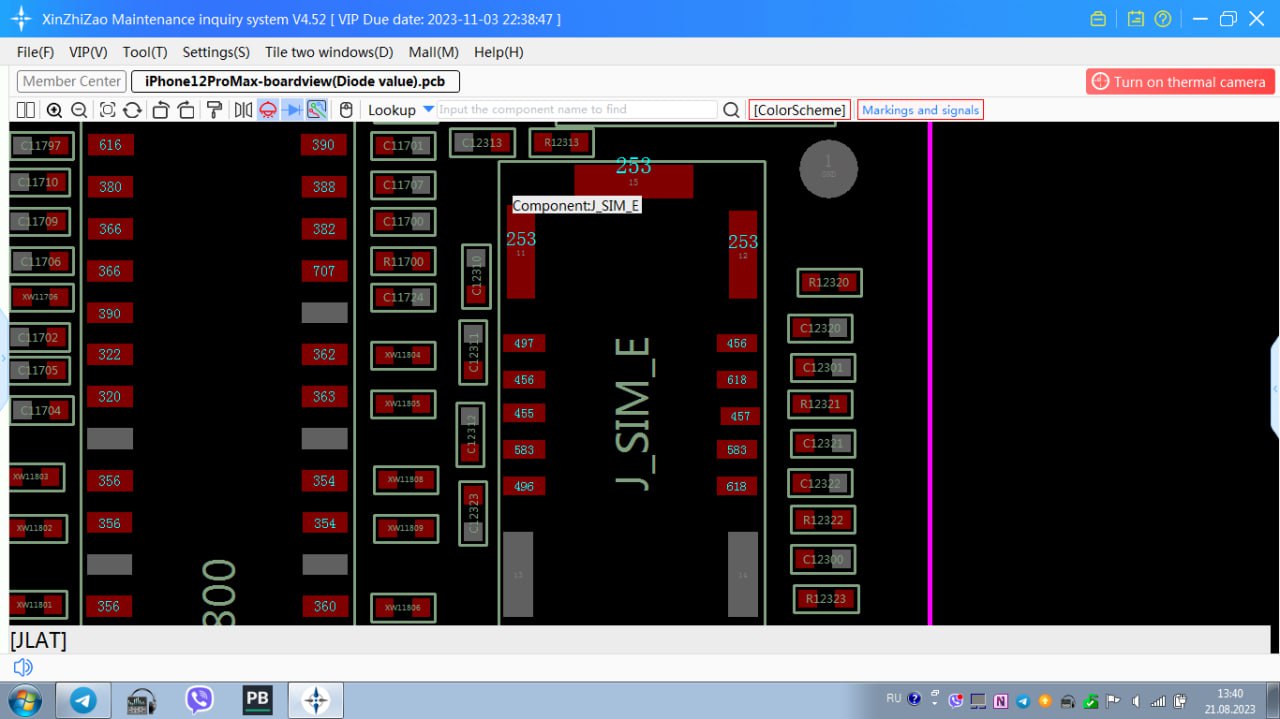Click the help question icon in title bar

1163,19
